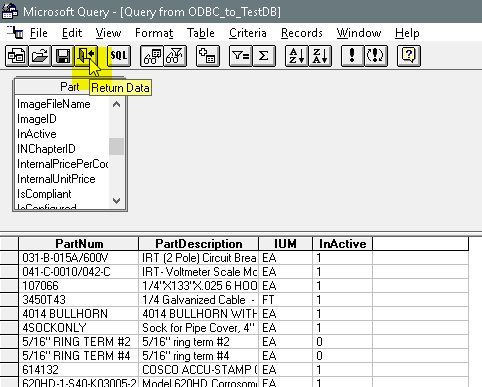Click the PartDescription column header
Screen dimensions: 482x387
coord(199,244)
